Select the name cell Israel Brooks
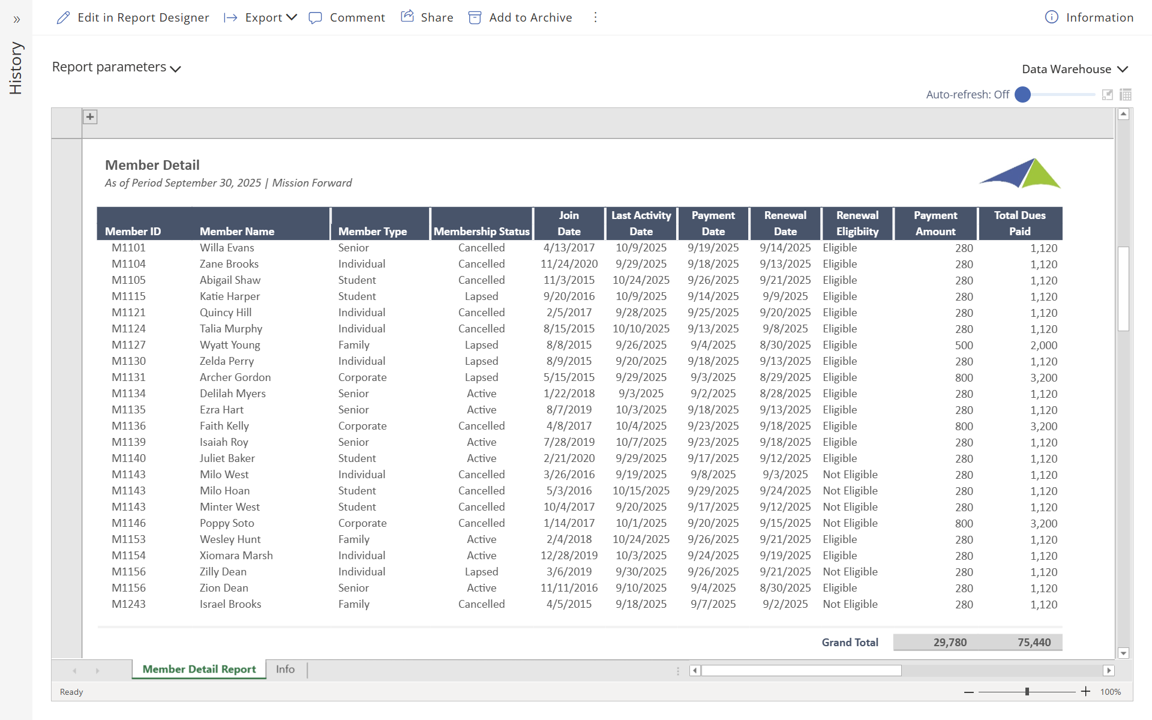The height and width of the screenshot is (720, 1152). 231,605
